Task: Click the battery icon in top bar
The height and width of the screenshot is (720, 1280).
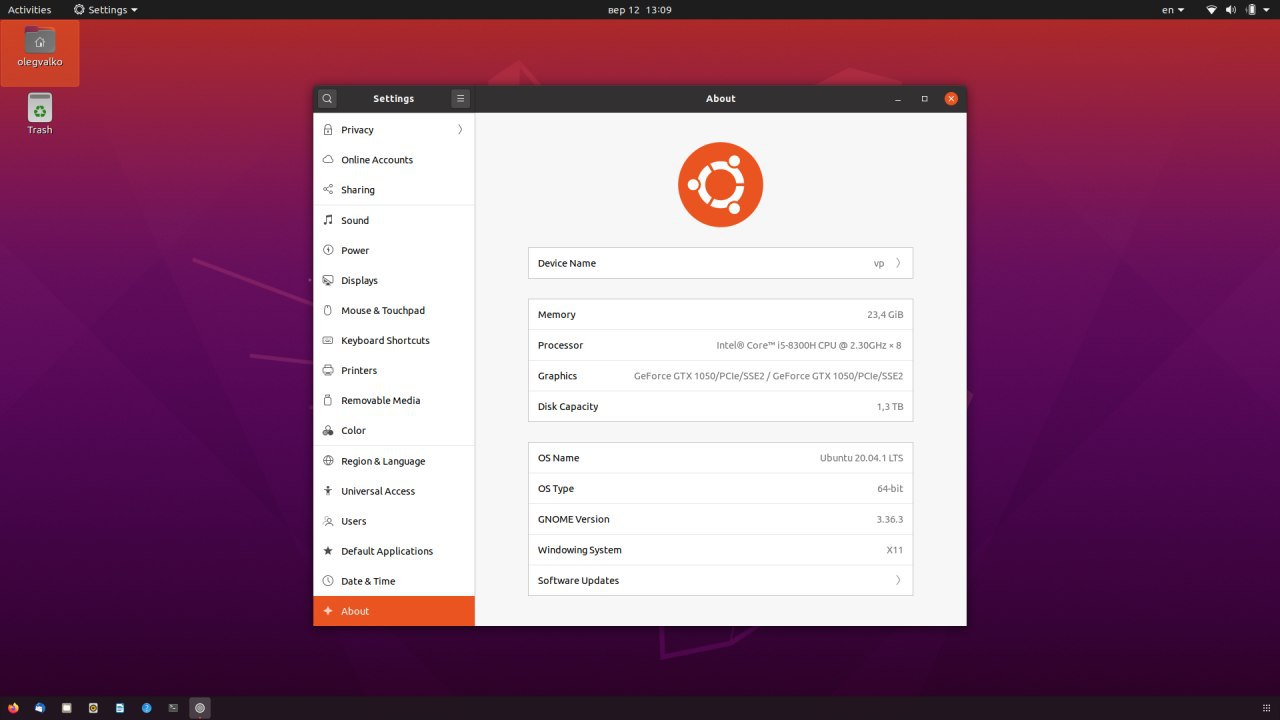Action: tap(1250, 9)
